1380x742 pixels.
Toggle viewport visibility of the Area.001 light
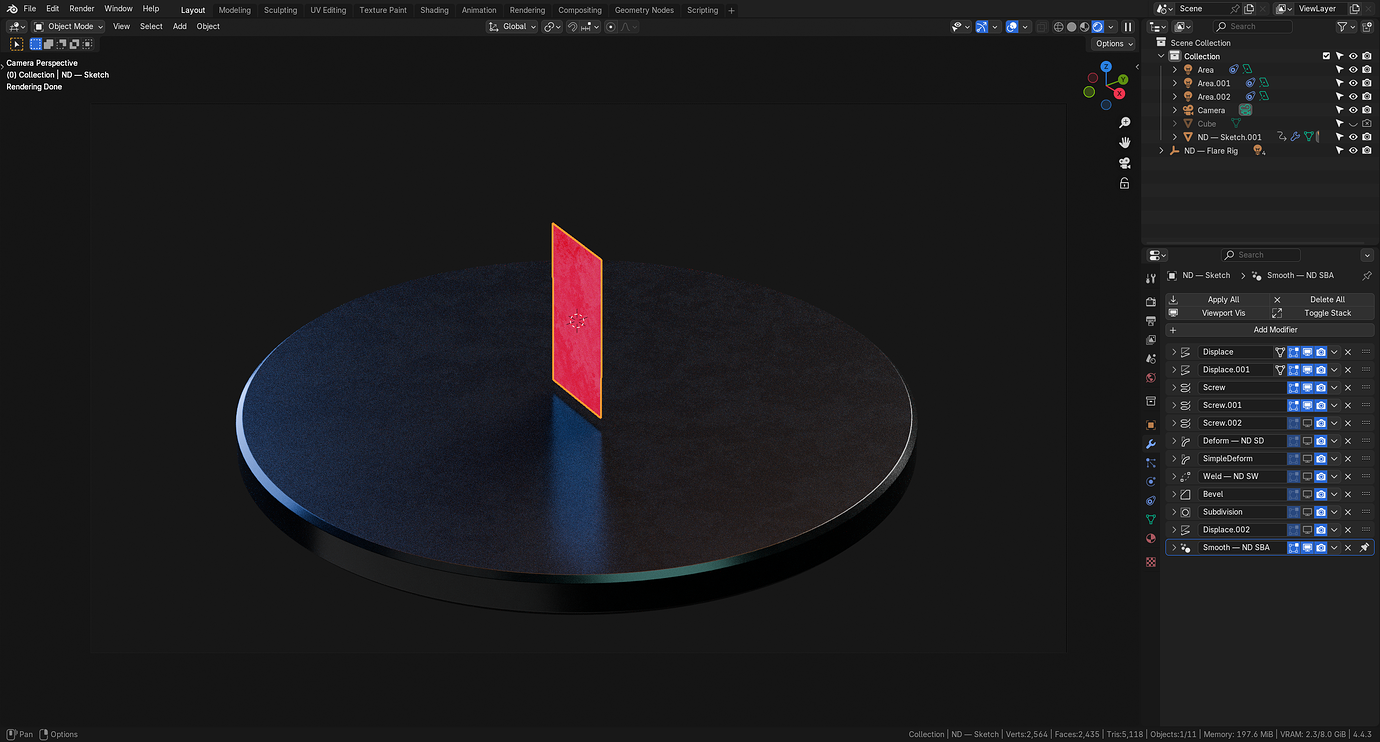point(1353,83)
